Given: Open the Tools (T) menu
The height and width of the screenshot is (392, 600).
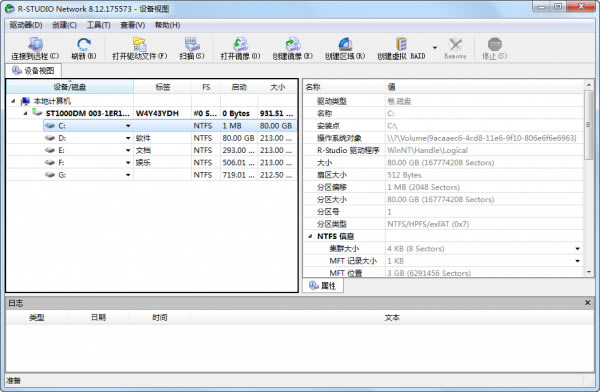Looking at the screenshot, I should pos(98,25).
